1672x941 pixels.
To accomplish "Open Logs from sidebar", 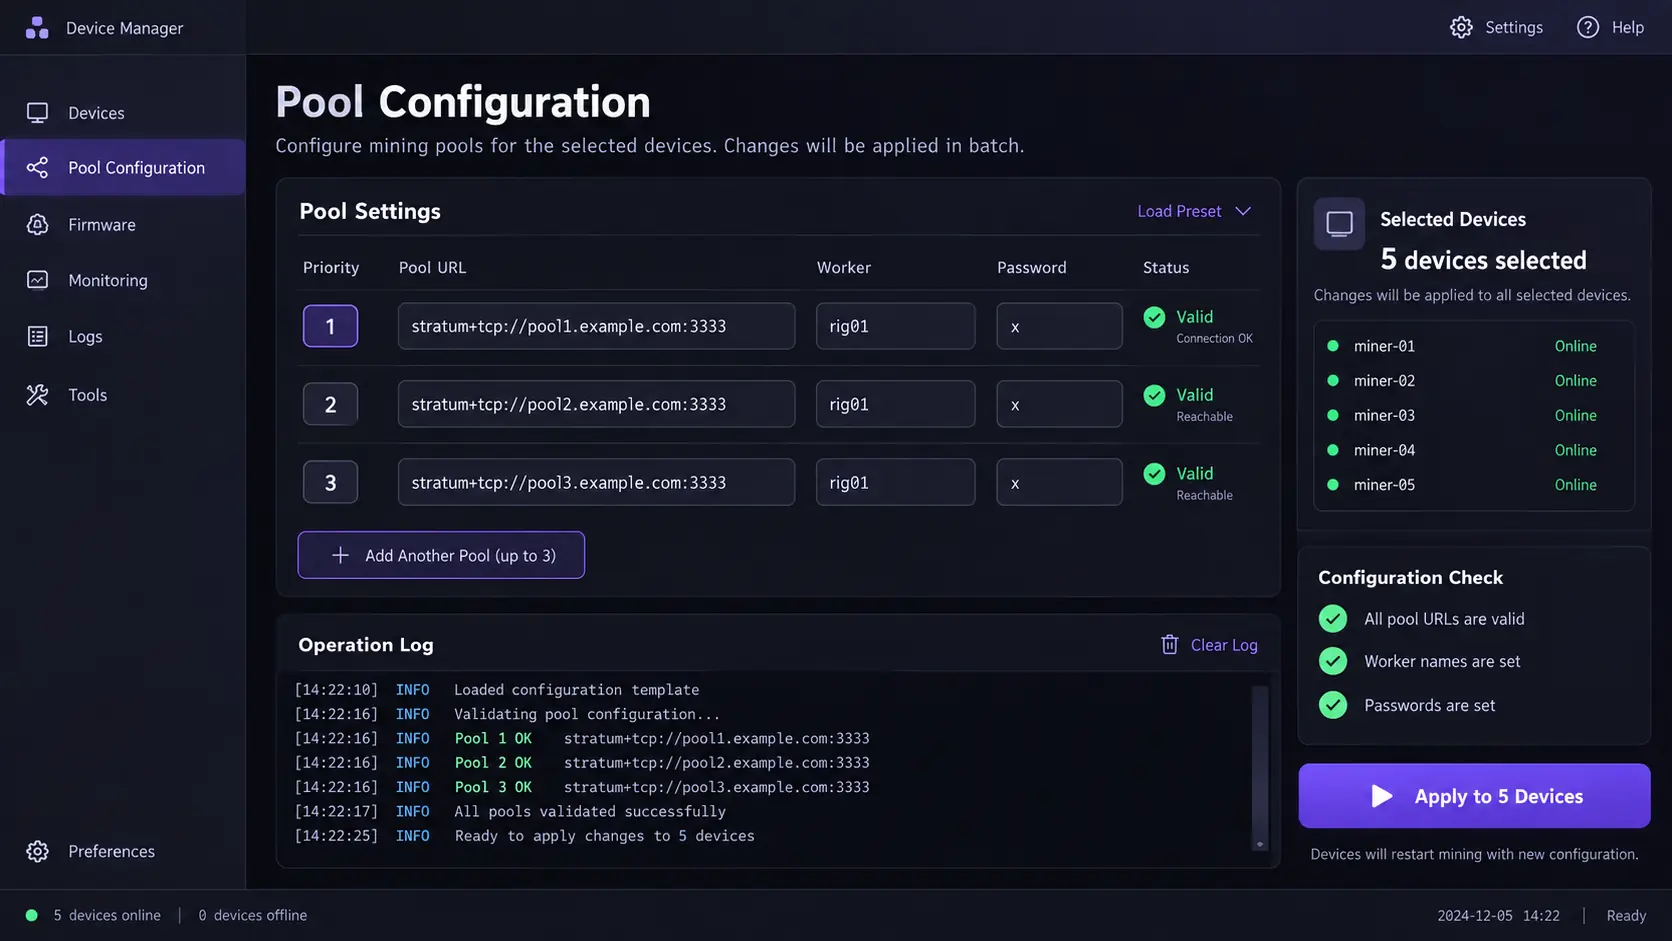I will [x=123, y=337].
